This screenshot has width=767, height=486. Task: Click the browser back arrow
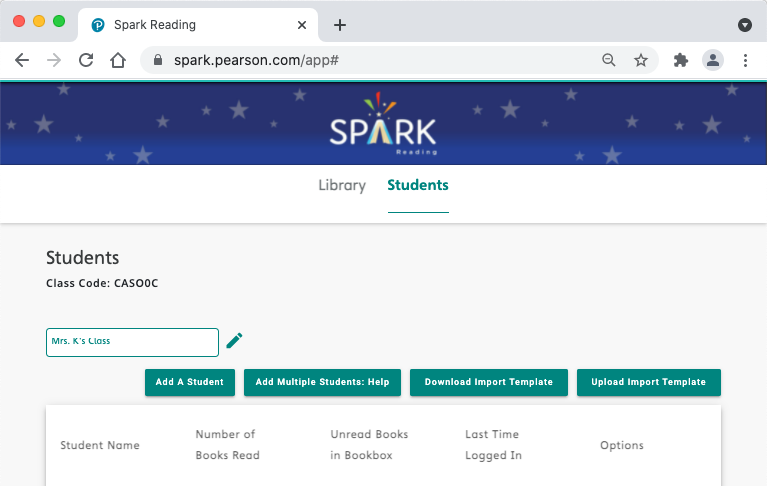pyautogui.click(x=22, y=60)
